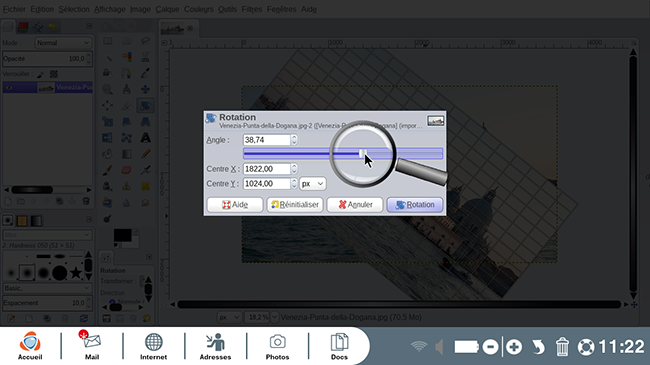Expand the zoom percentage dropdown in status bar
The height and width of the screenshot is (365, 650).
[274, 317]
